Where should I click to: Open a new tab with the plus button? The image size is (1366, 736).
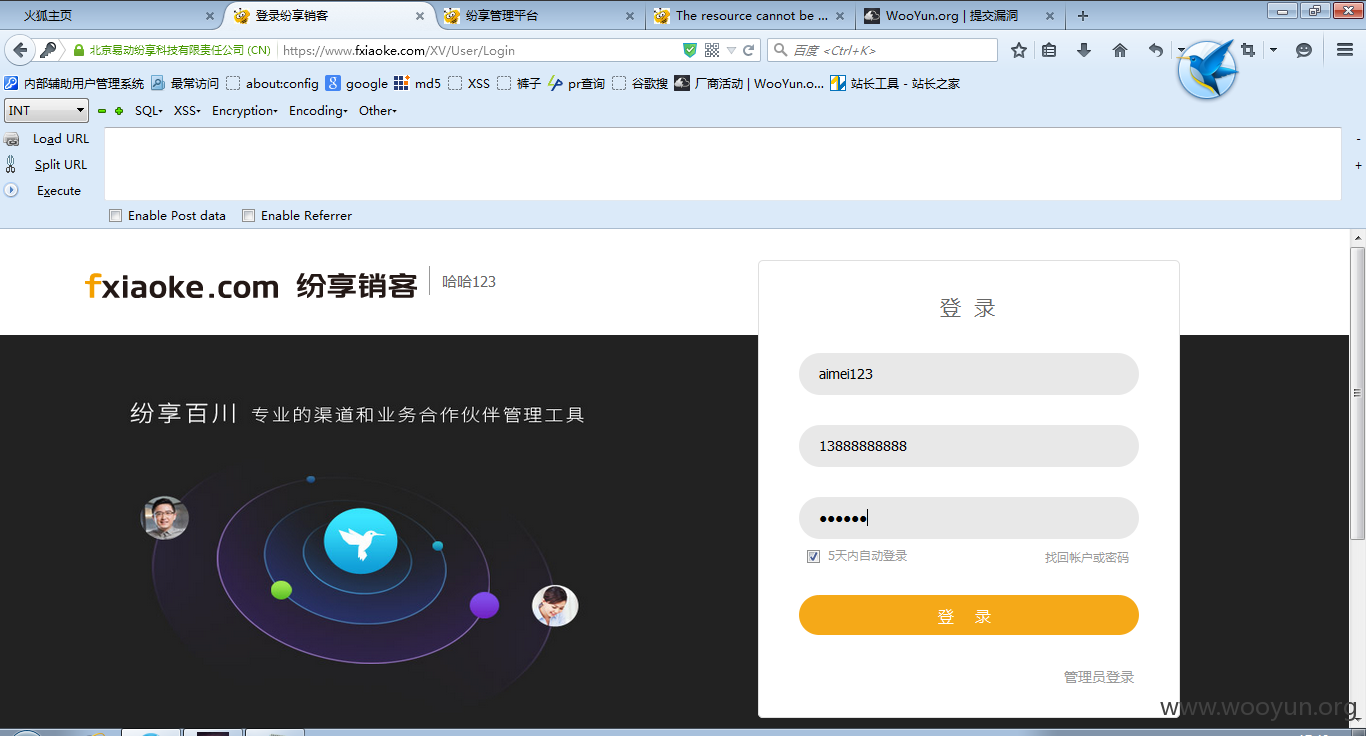pyautogui.click(x=1083, y=16)
